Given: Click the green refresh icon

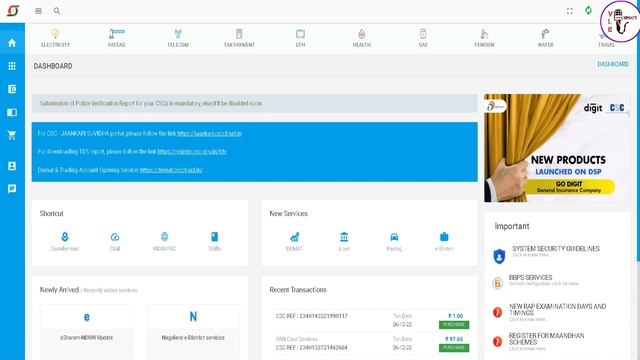Looking at the screenshot, I should pyautogui.click(x=588, y=10).
